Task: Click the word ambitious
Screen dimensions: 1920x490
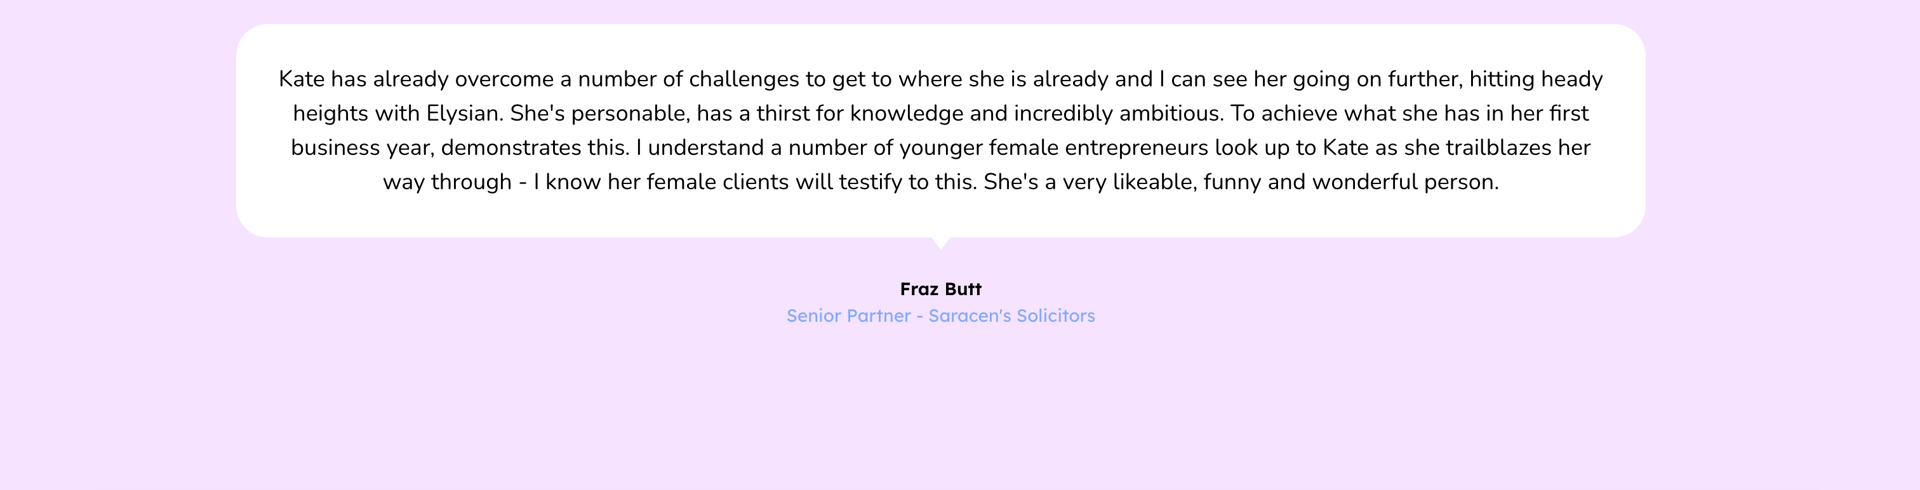Action: (x=1170, y=114)
